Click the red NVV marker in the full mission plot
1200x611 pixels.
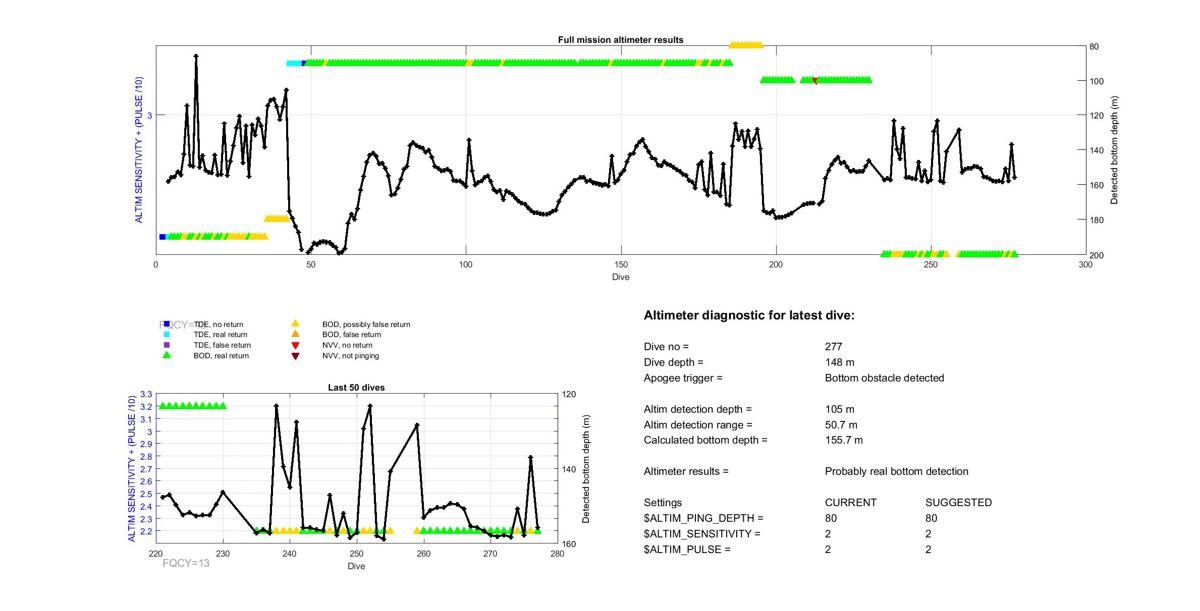coord(815,80)
